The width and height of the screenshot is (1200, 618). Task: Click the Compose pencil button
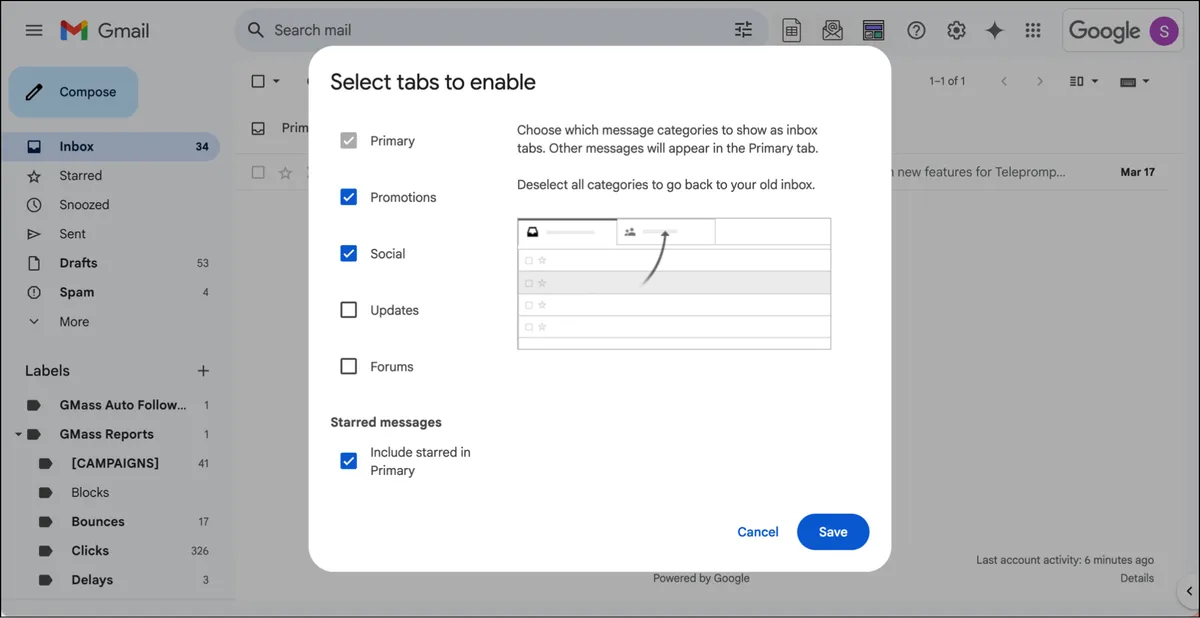pos(74,92)
